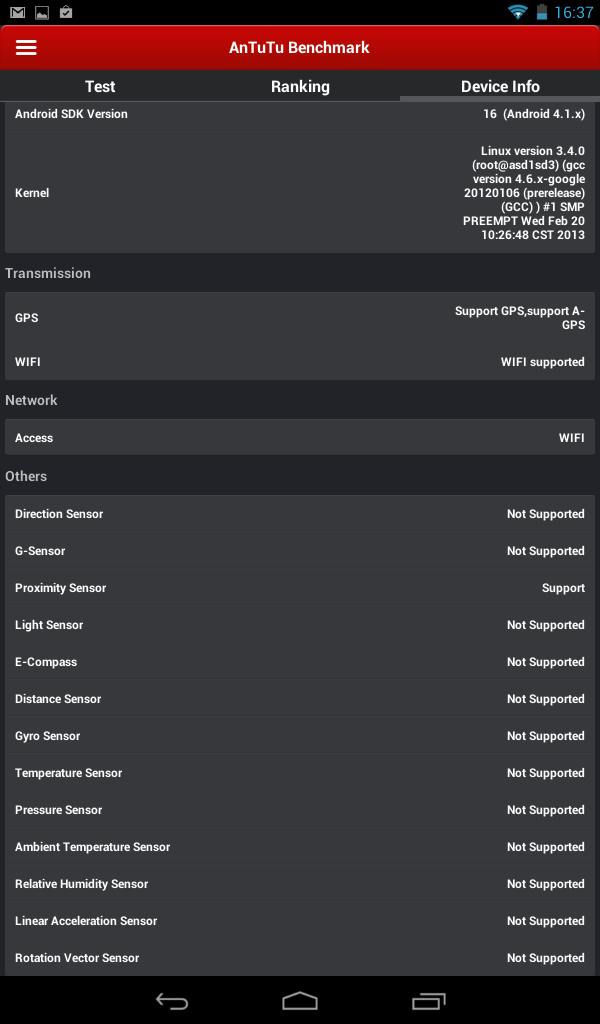The image size is (600, 1024).
Task: Select the Gyro Sensor row
Action: pos(300,736)
